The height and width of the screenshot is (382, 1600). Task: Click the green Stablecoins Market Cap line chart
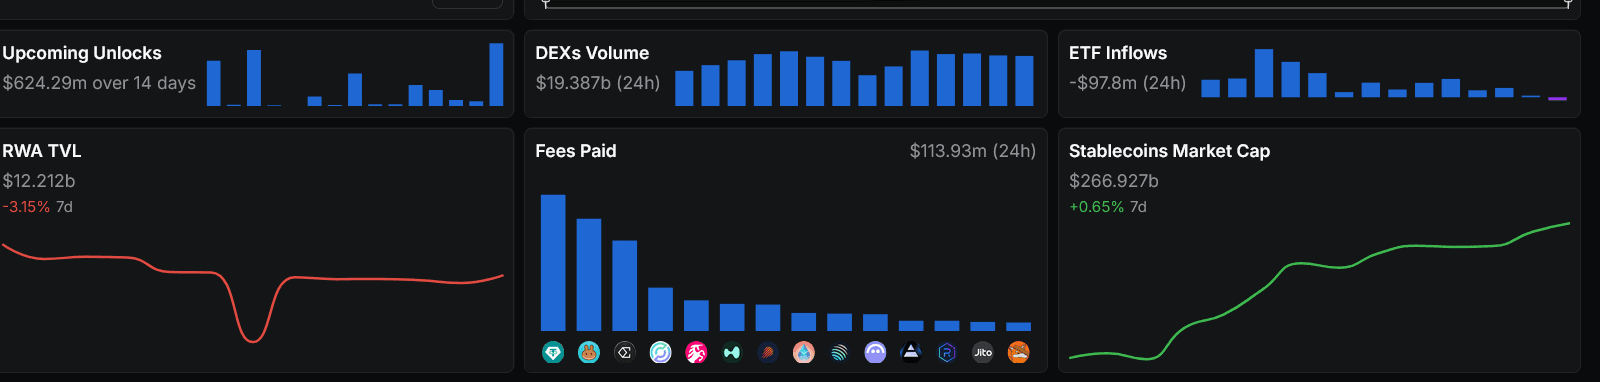pos(1320,290)
